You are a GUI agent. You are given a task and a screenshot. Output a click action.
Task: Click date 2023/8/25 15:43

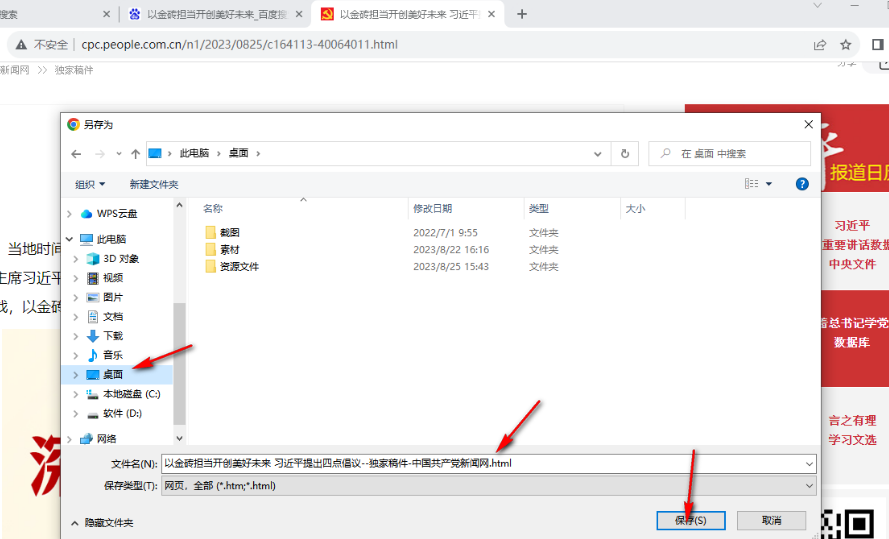coord(451,266)
